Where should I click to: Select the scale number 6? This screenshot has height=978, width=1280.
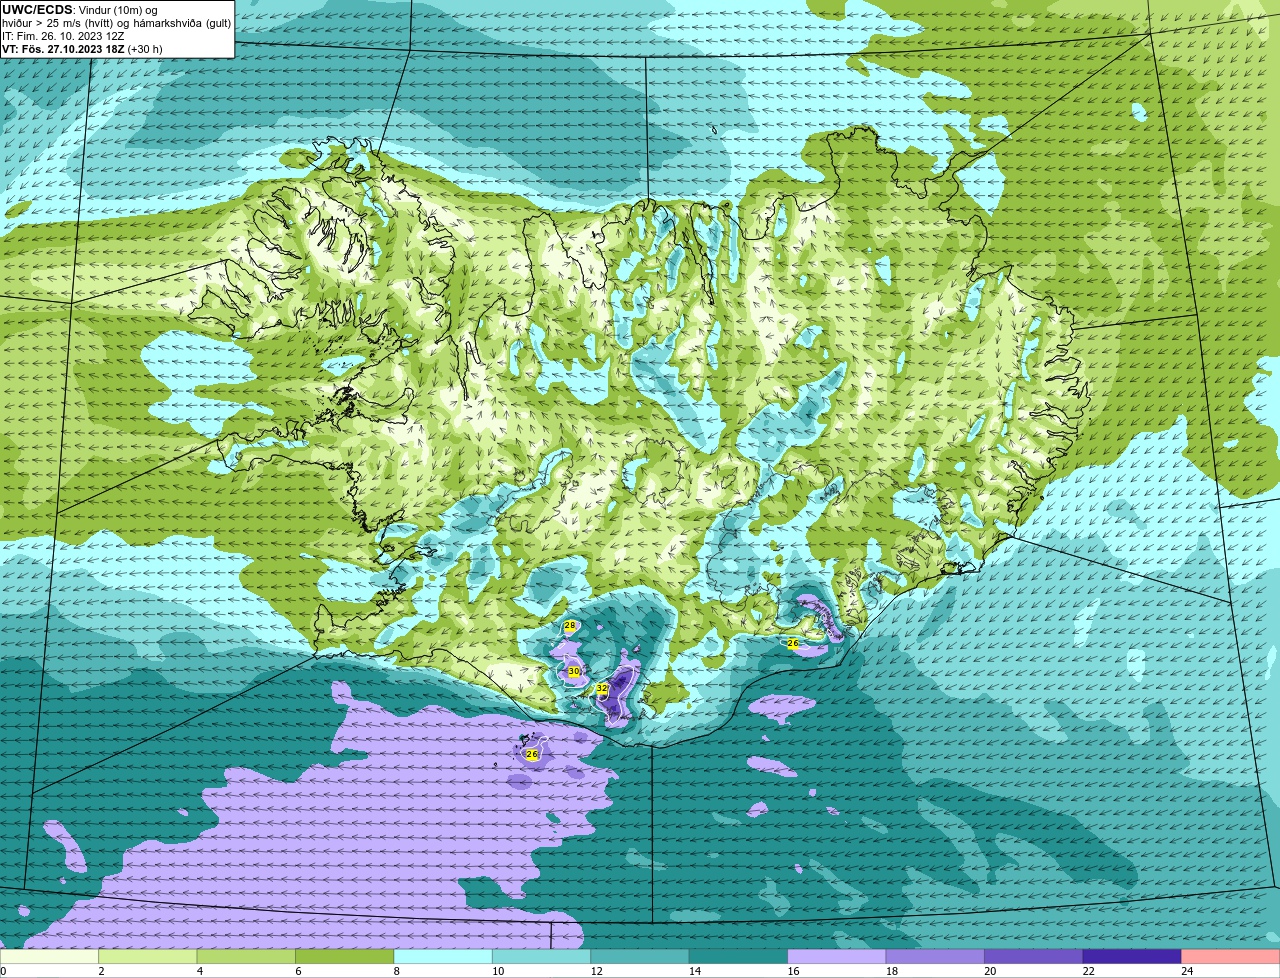pyautogui.click(x=298, y=970)
